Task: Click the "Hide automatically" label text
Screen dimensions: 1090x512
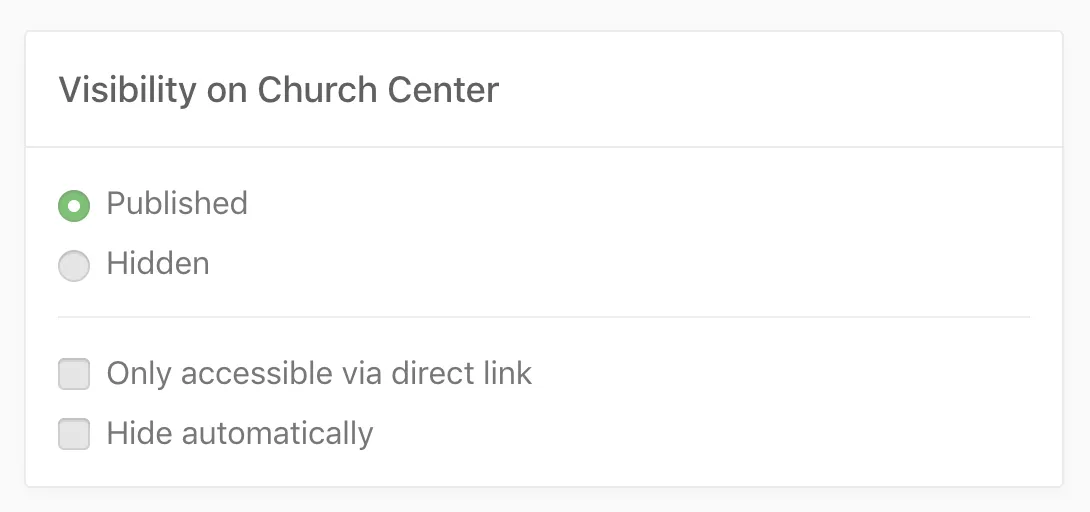Action: [240, 434]
